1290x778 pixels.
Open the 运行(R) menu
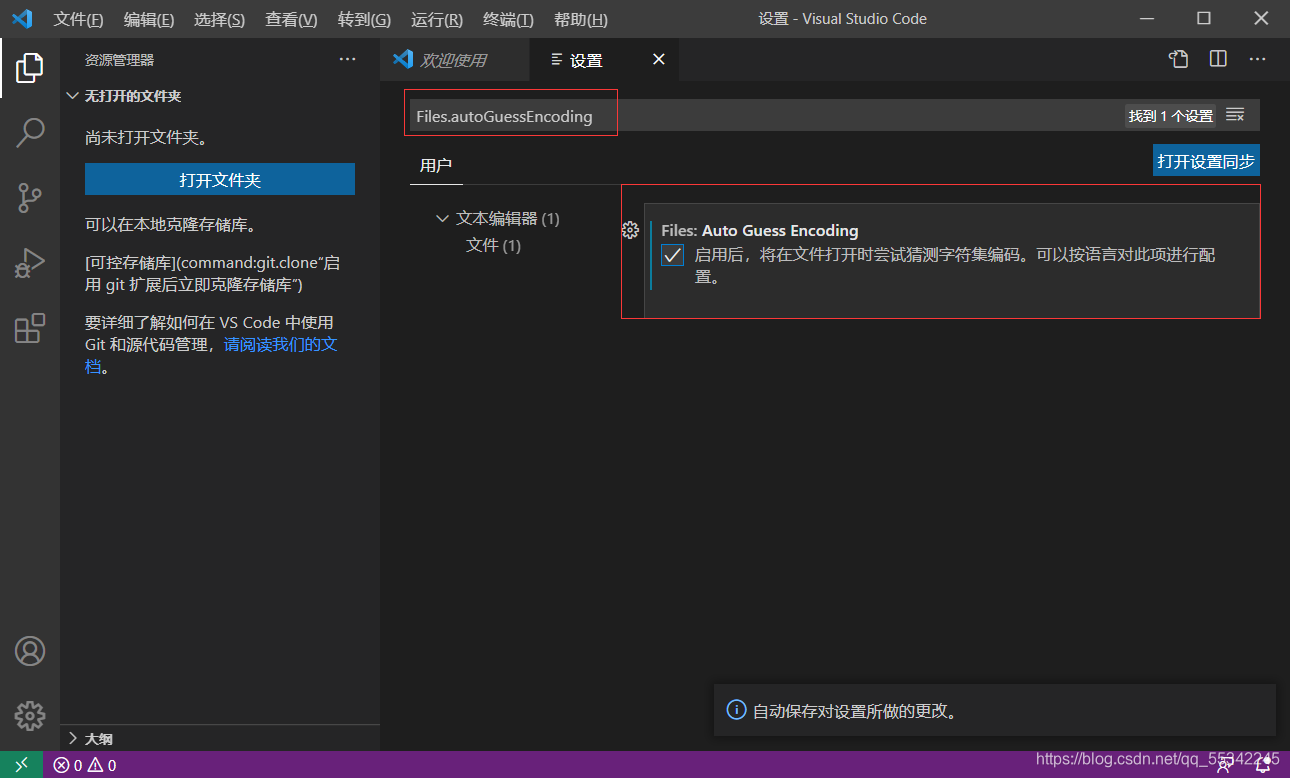click(437, 19)
